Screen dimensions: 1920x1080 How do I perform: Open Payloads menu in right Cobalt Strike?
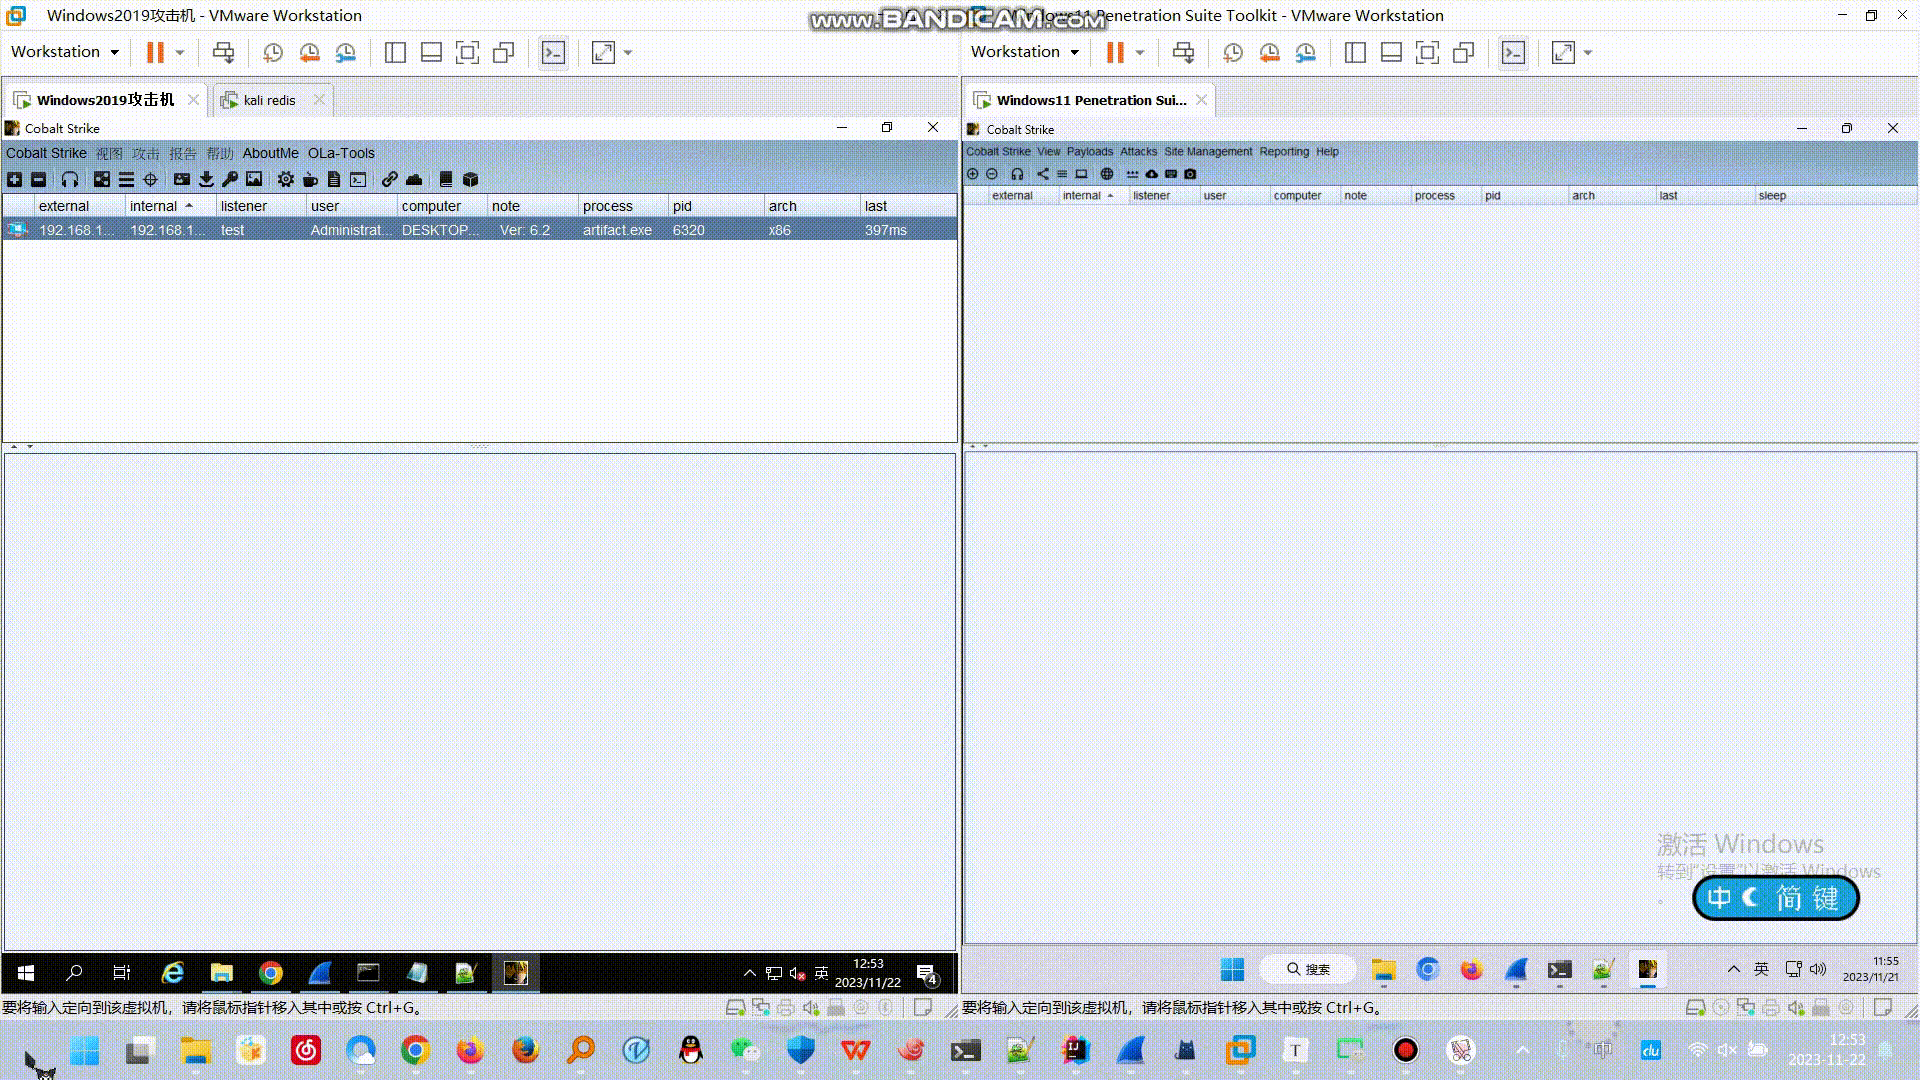pos(1089,152)
